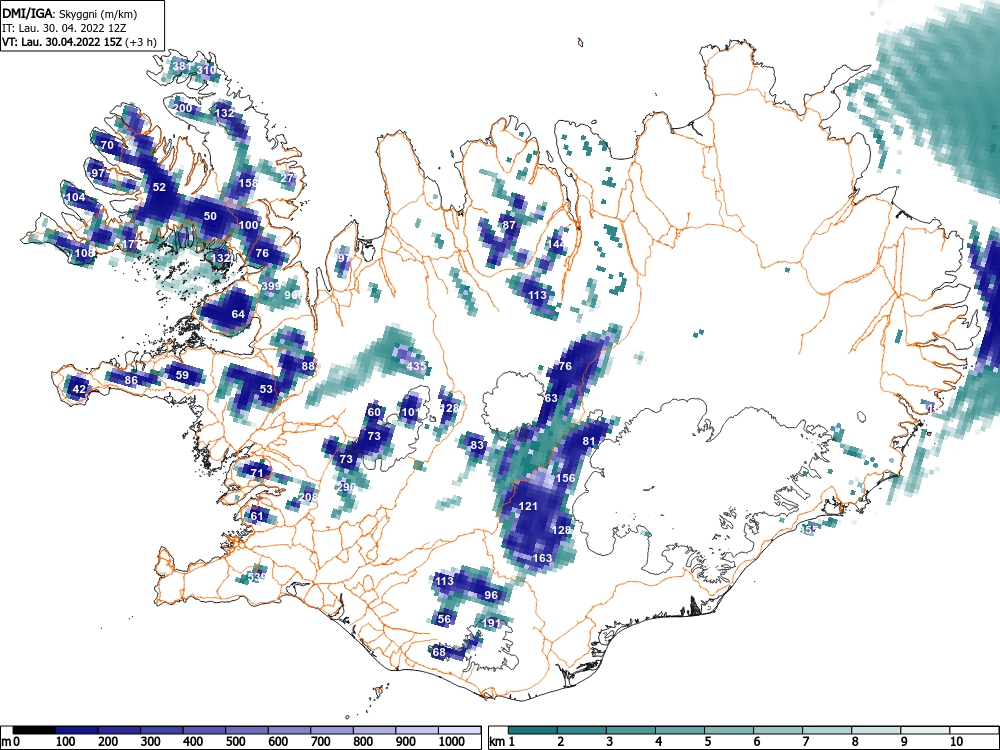The width and height of the screenshot is (1000, 750).
Task: Click the 'km 1' legend label
Action: tap(502, 742)
